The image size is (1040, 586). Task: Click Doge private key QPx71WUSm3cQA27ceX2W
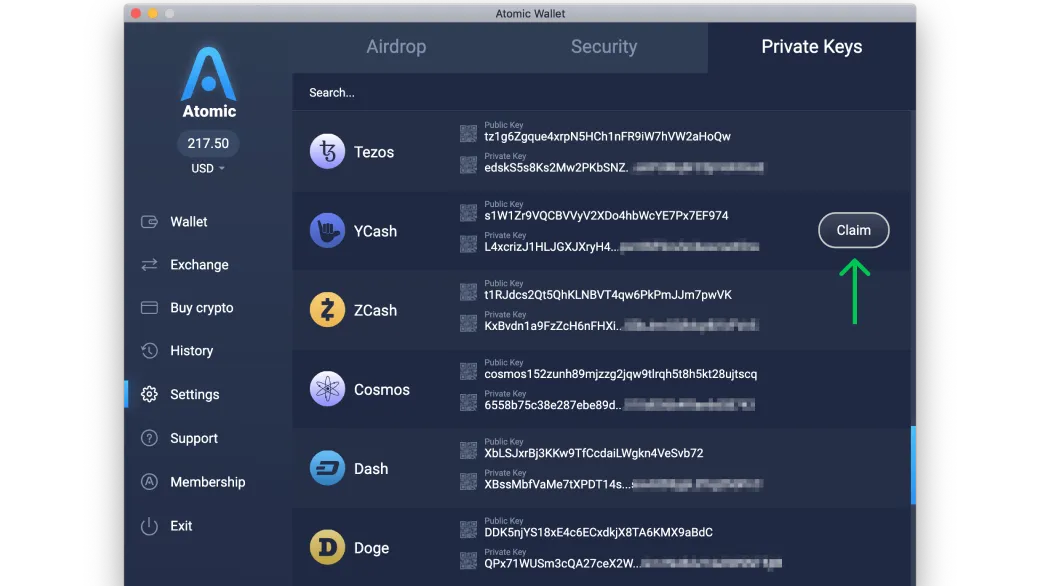562,563
